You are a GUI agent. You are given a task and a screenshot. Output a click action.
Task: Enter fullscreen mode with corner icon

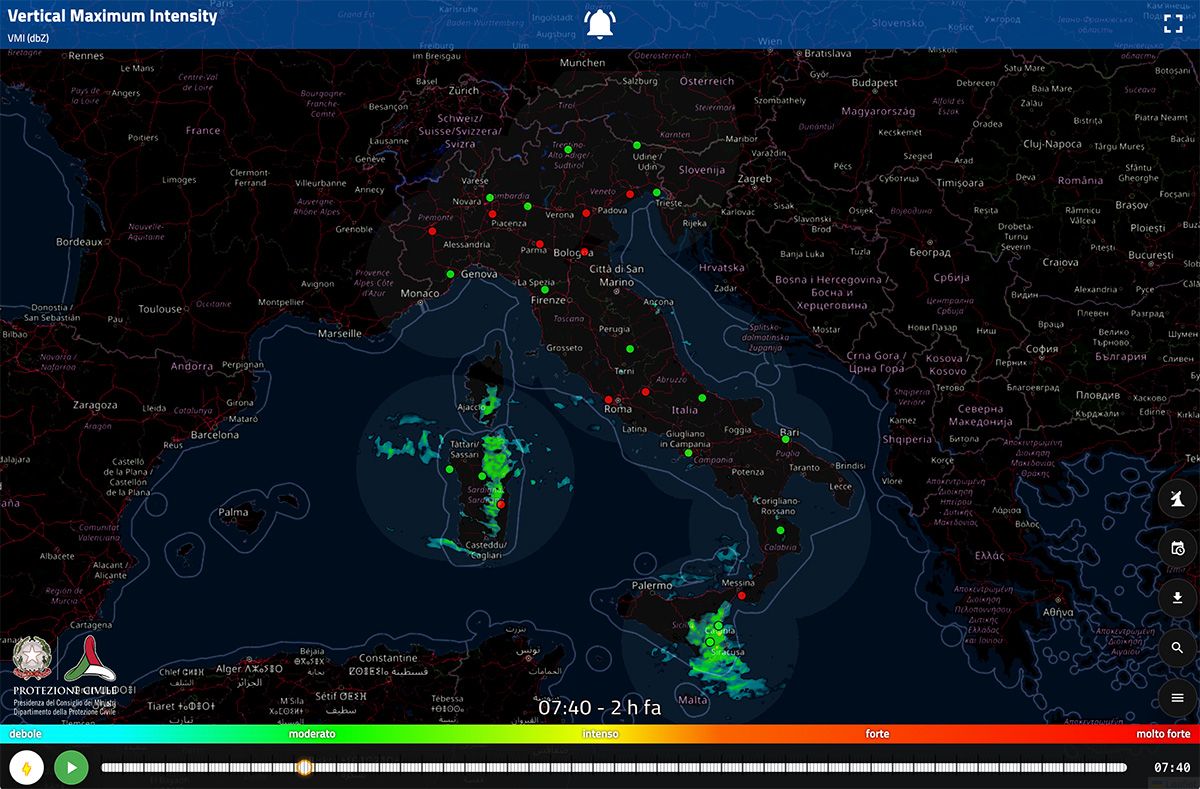1172,24
